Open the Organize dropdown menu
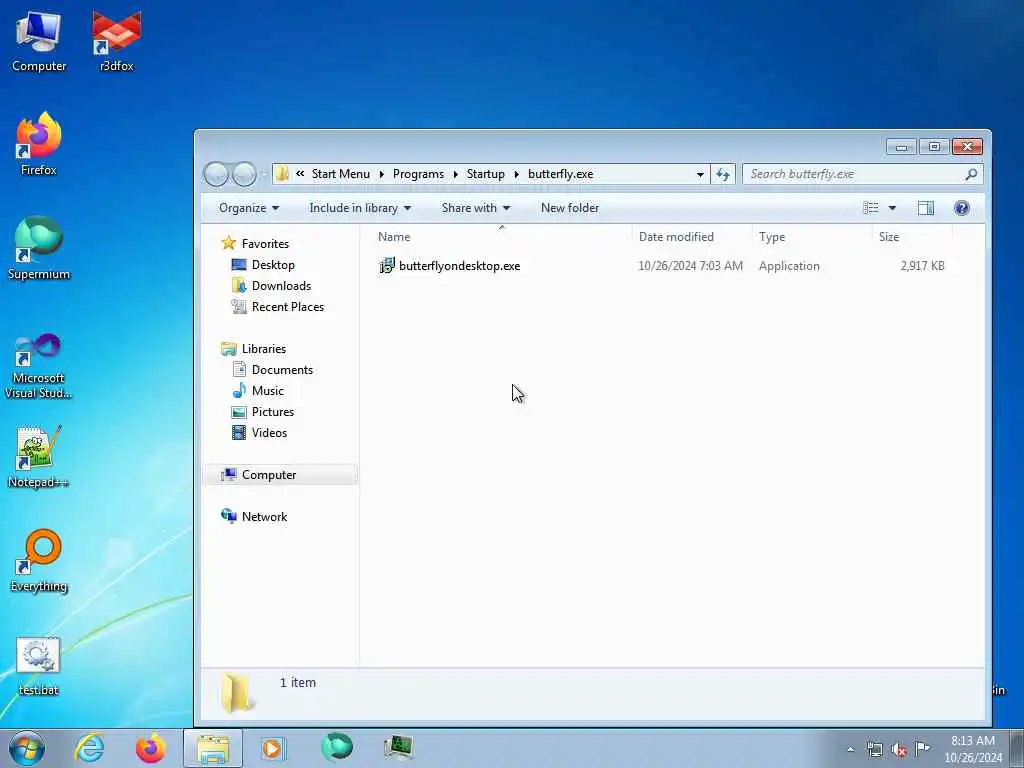The height and width of the screenshot is (768, 1024). (249, 208)
